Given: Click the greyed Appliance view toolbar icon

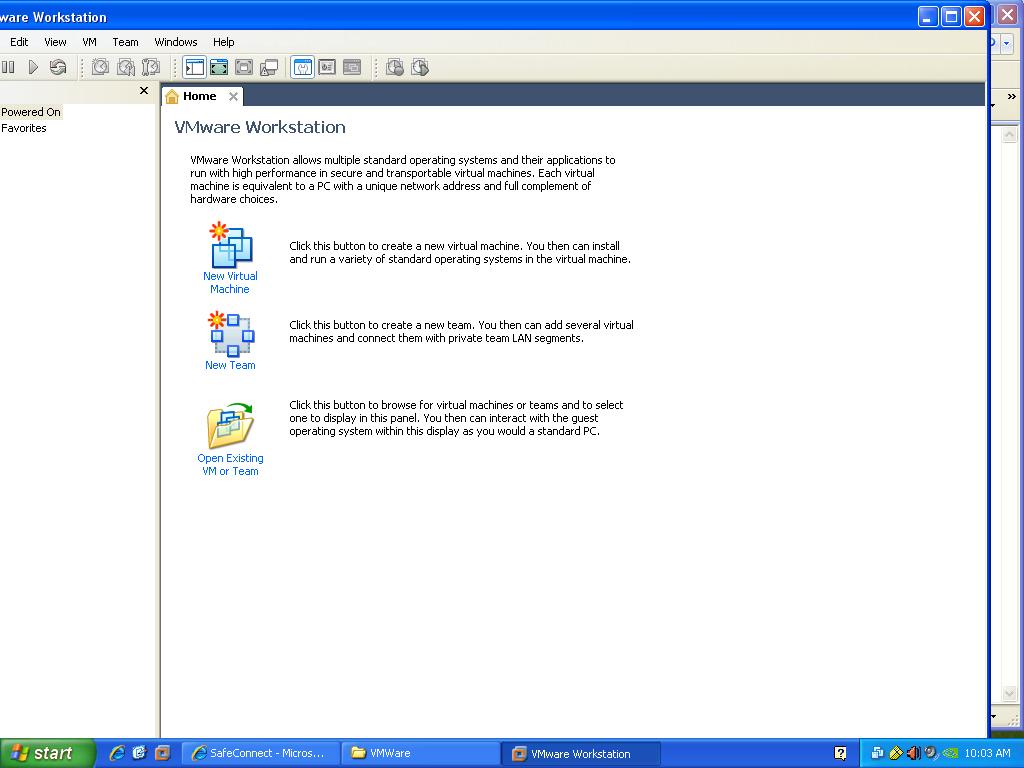Looking at the screenshot, I should (352, 67).
